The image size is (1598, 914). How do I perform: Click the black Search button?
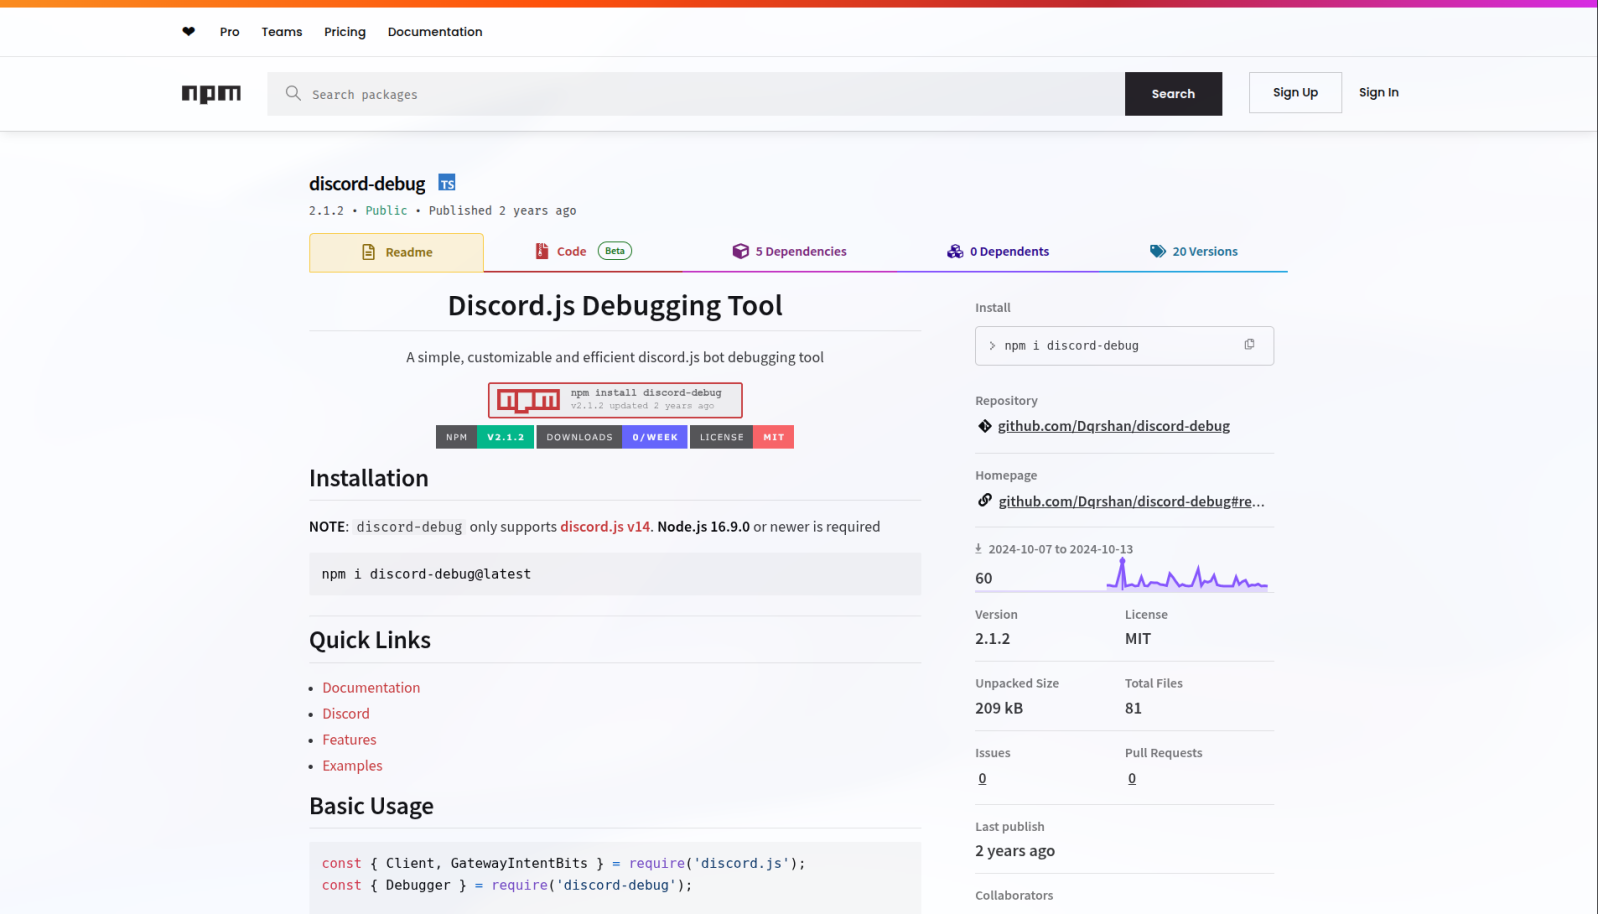[1173, 94]
